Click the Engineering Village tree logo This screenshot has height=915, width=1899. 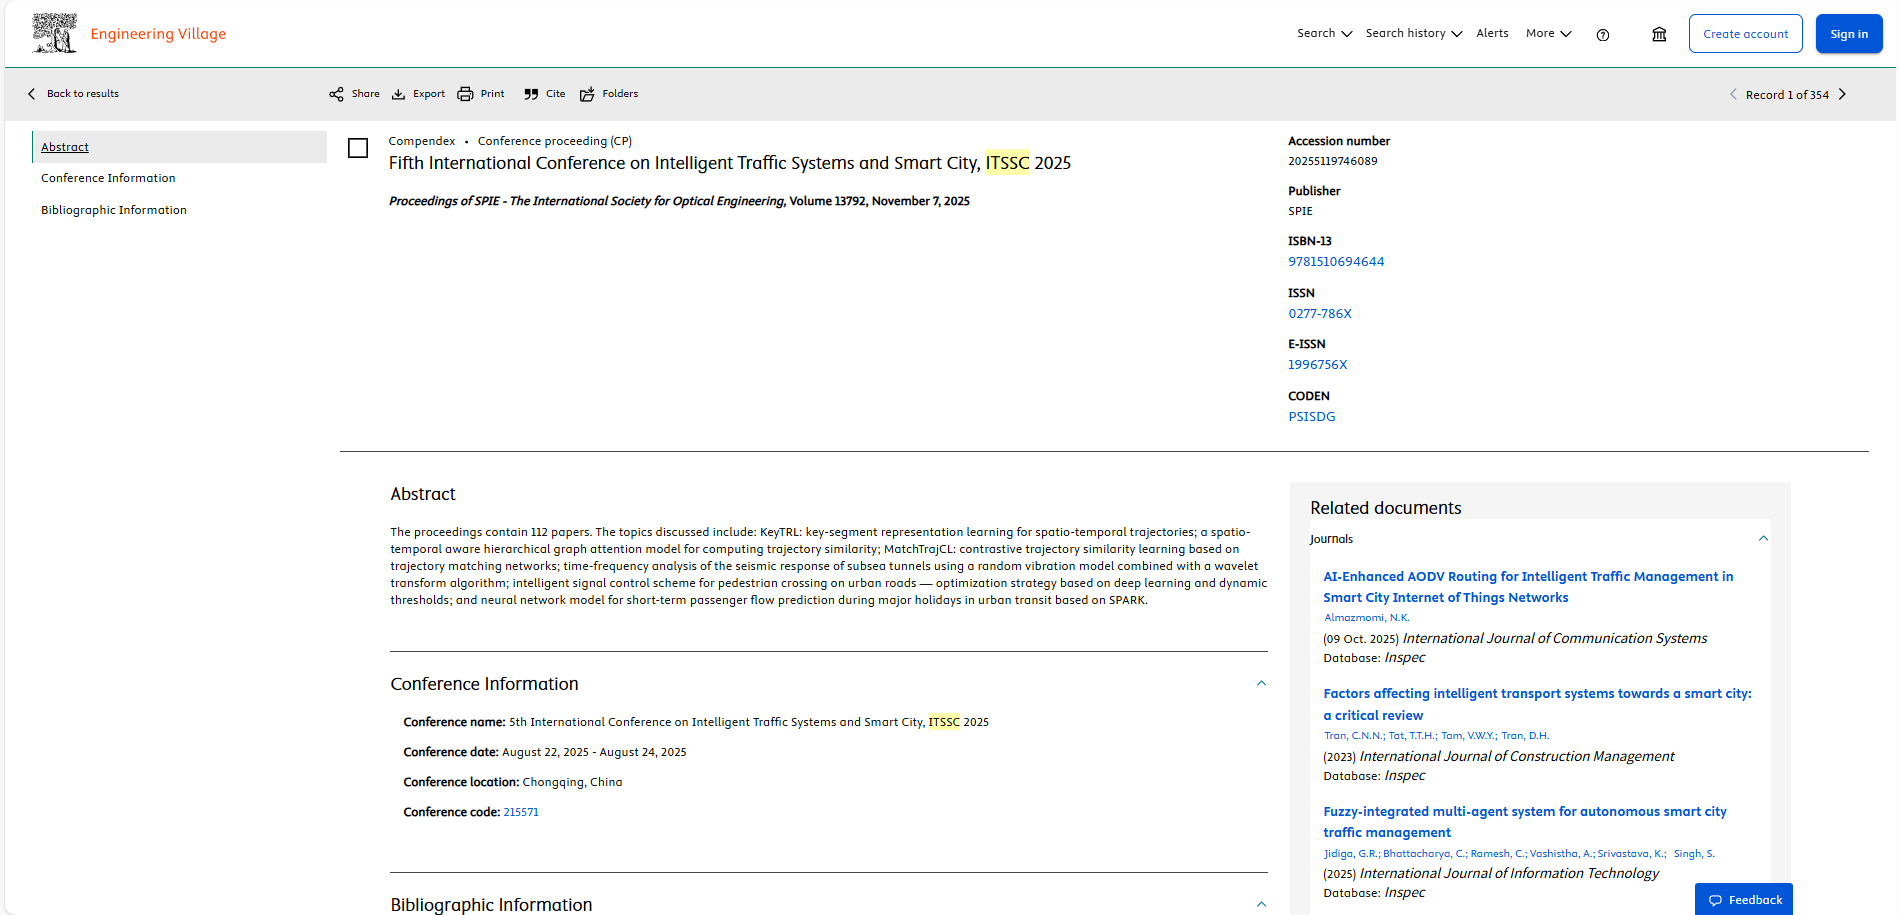[x=54, y=33]
